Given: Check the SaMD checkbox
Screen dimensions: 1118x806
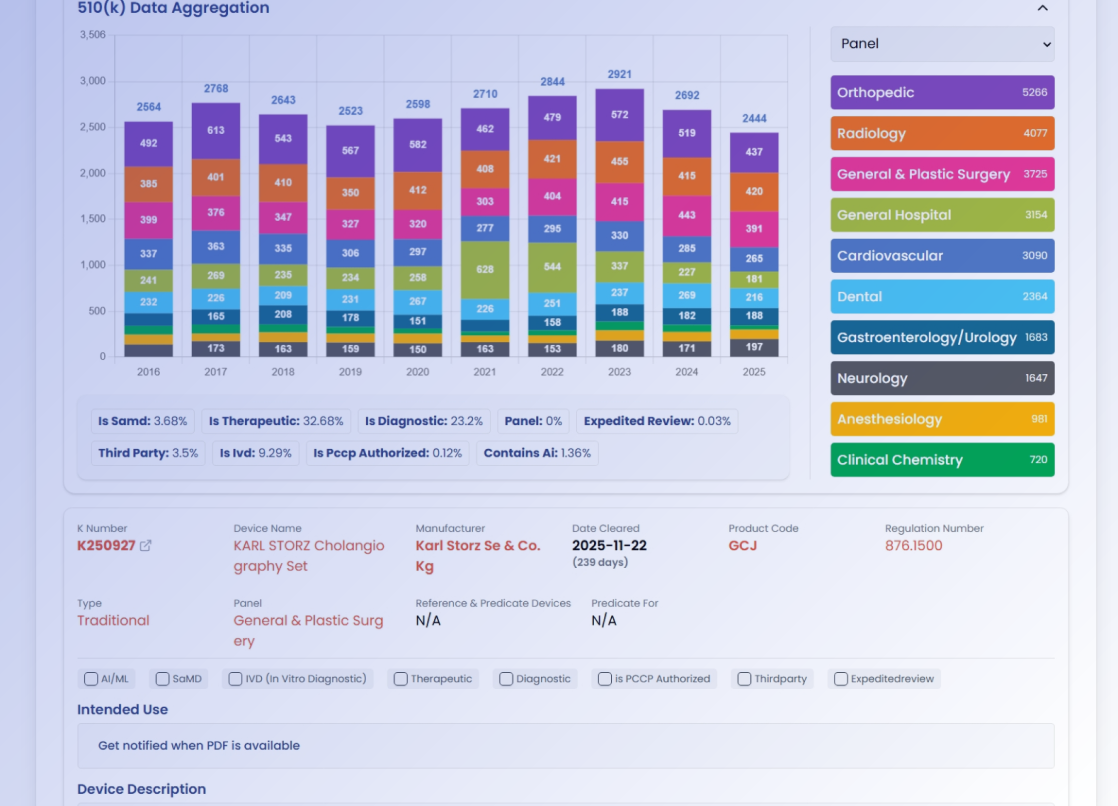Looking at the screenshot, I should point(162,679).
